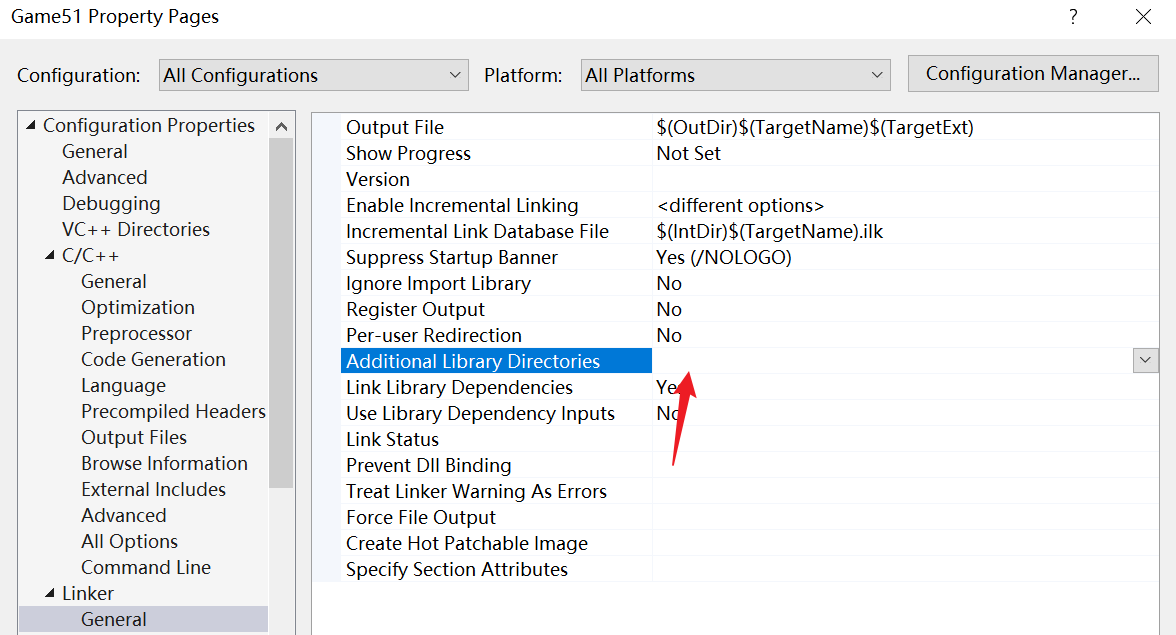The width and height of the screenshot is (1176, 635).
Task: Collapse the C/C++ tree node
Action: pyautogui.click(x=50, y=256)
